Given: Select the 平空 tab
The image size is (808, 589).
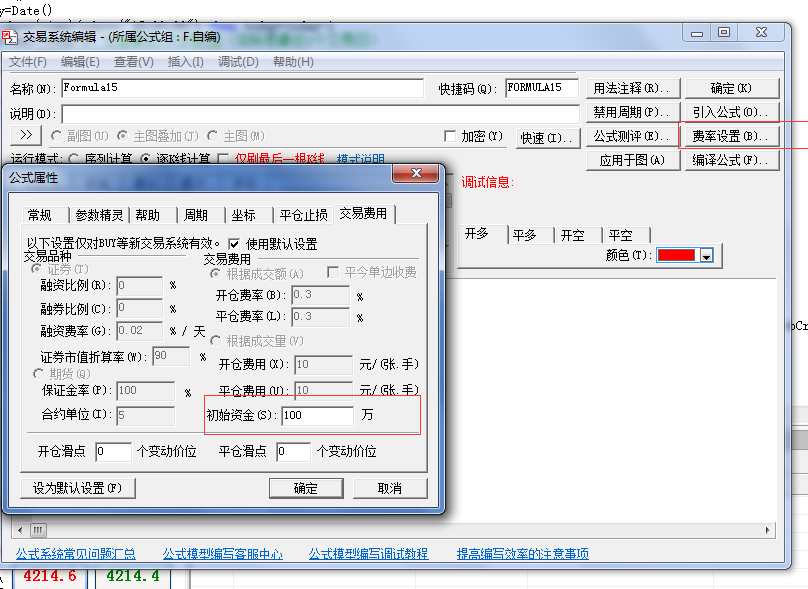Looking at the screenshot, I should tap(620, 235).
